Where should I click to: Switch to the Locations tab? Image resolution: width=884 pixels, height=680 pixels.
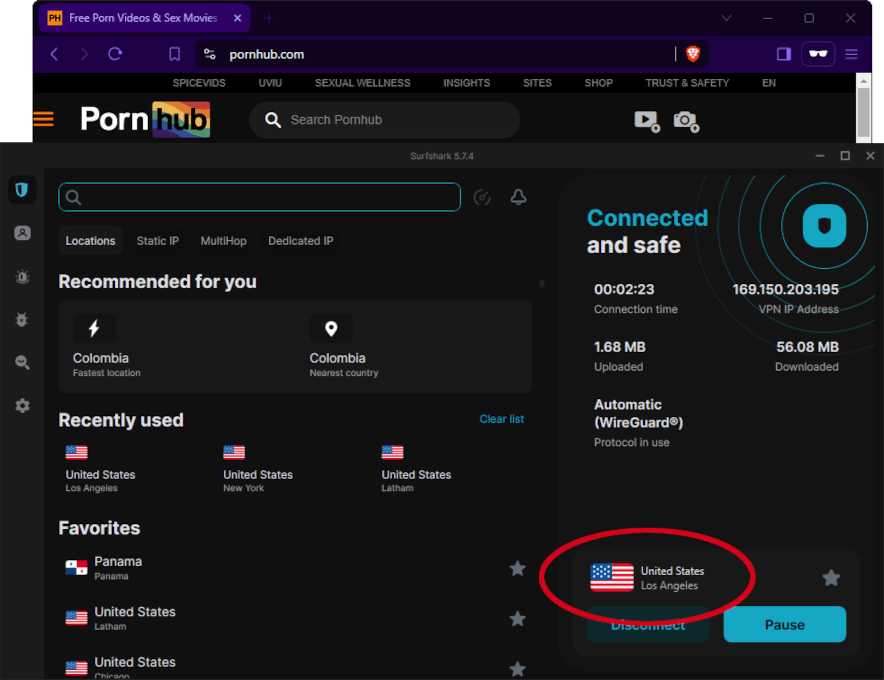pyautogui.click(x=90, y=241)
